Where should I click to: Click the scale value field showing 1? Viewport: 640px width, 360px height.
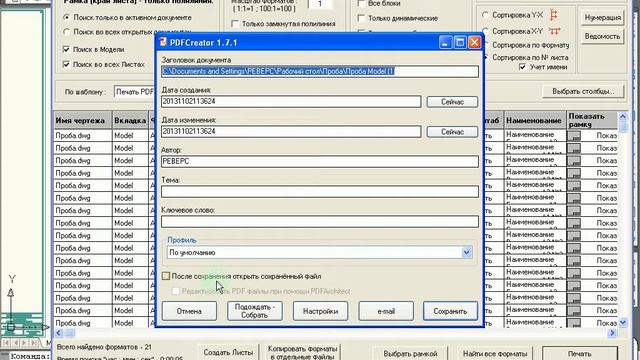(320, 4)
